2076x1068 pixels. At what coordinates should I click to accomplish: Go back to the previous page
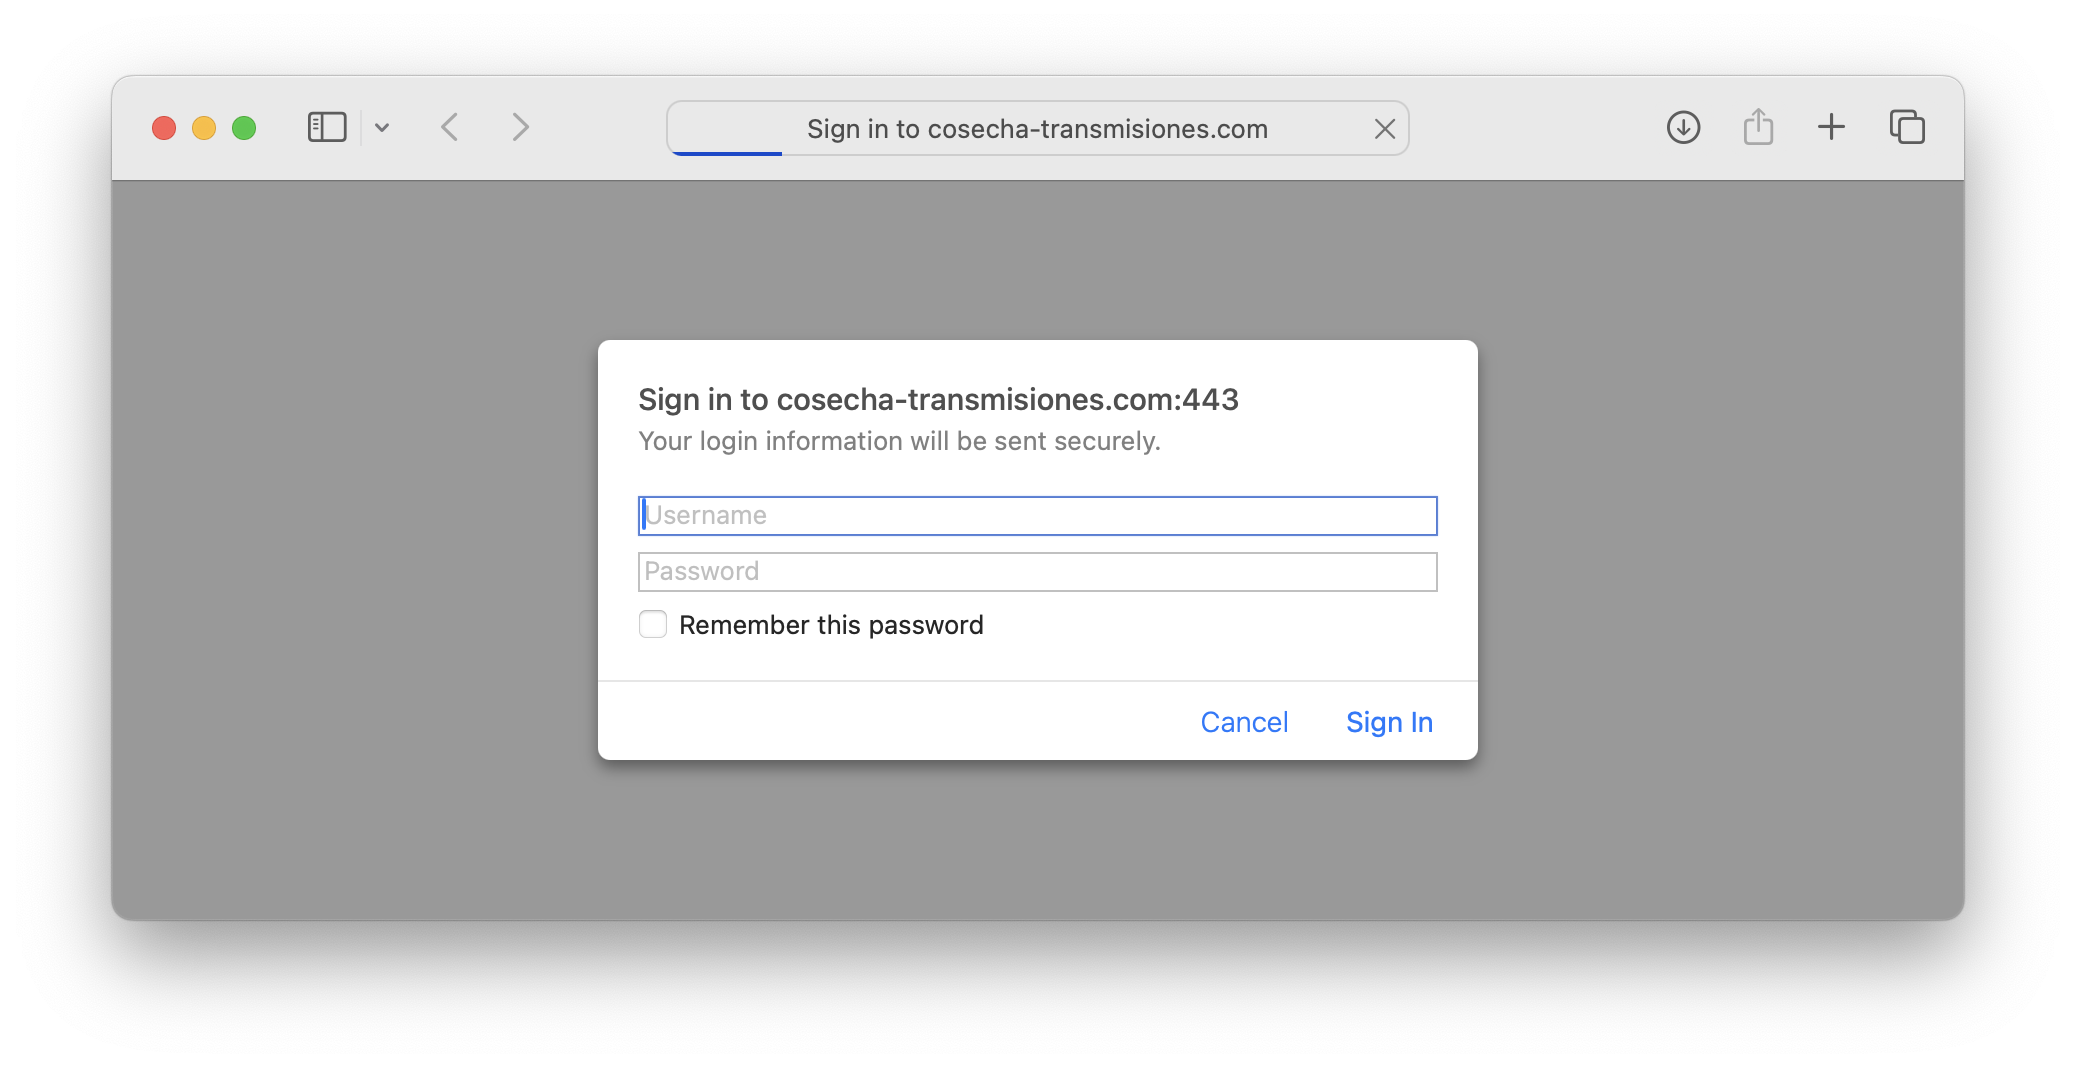pyautogui.click(x=450, y=128)
